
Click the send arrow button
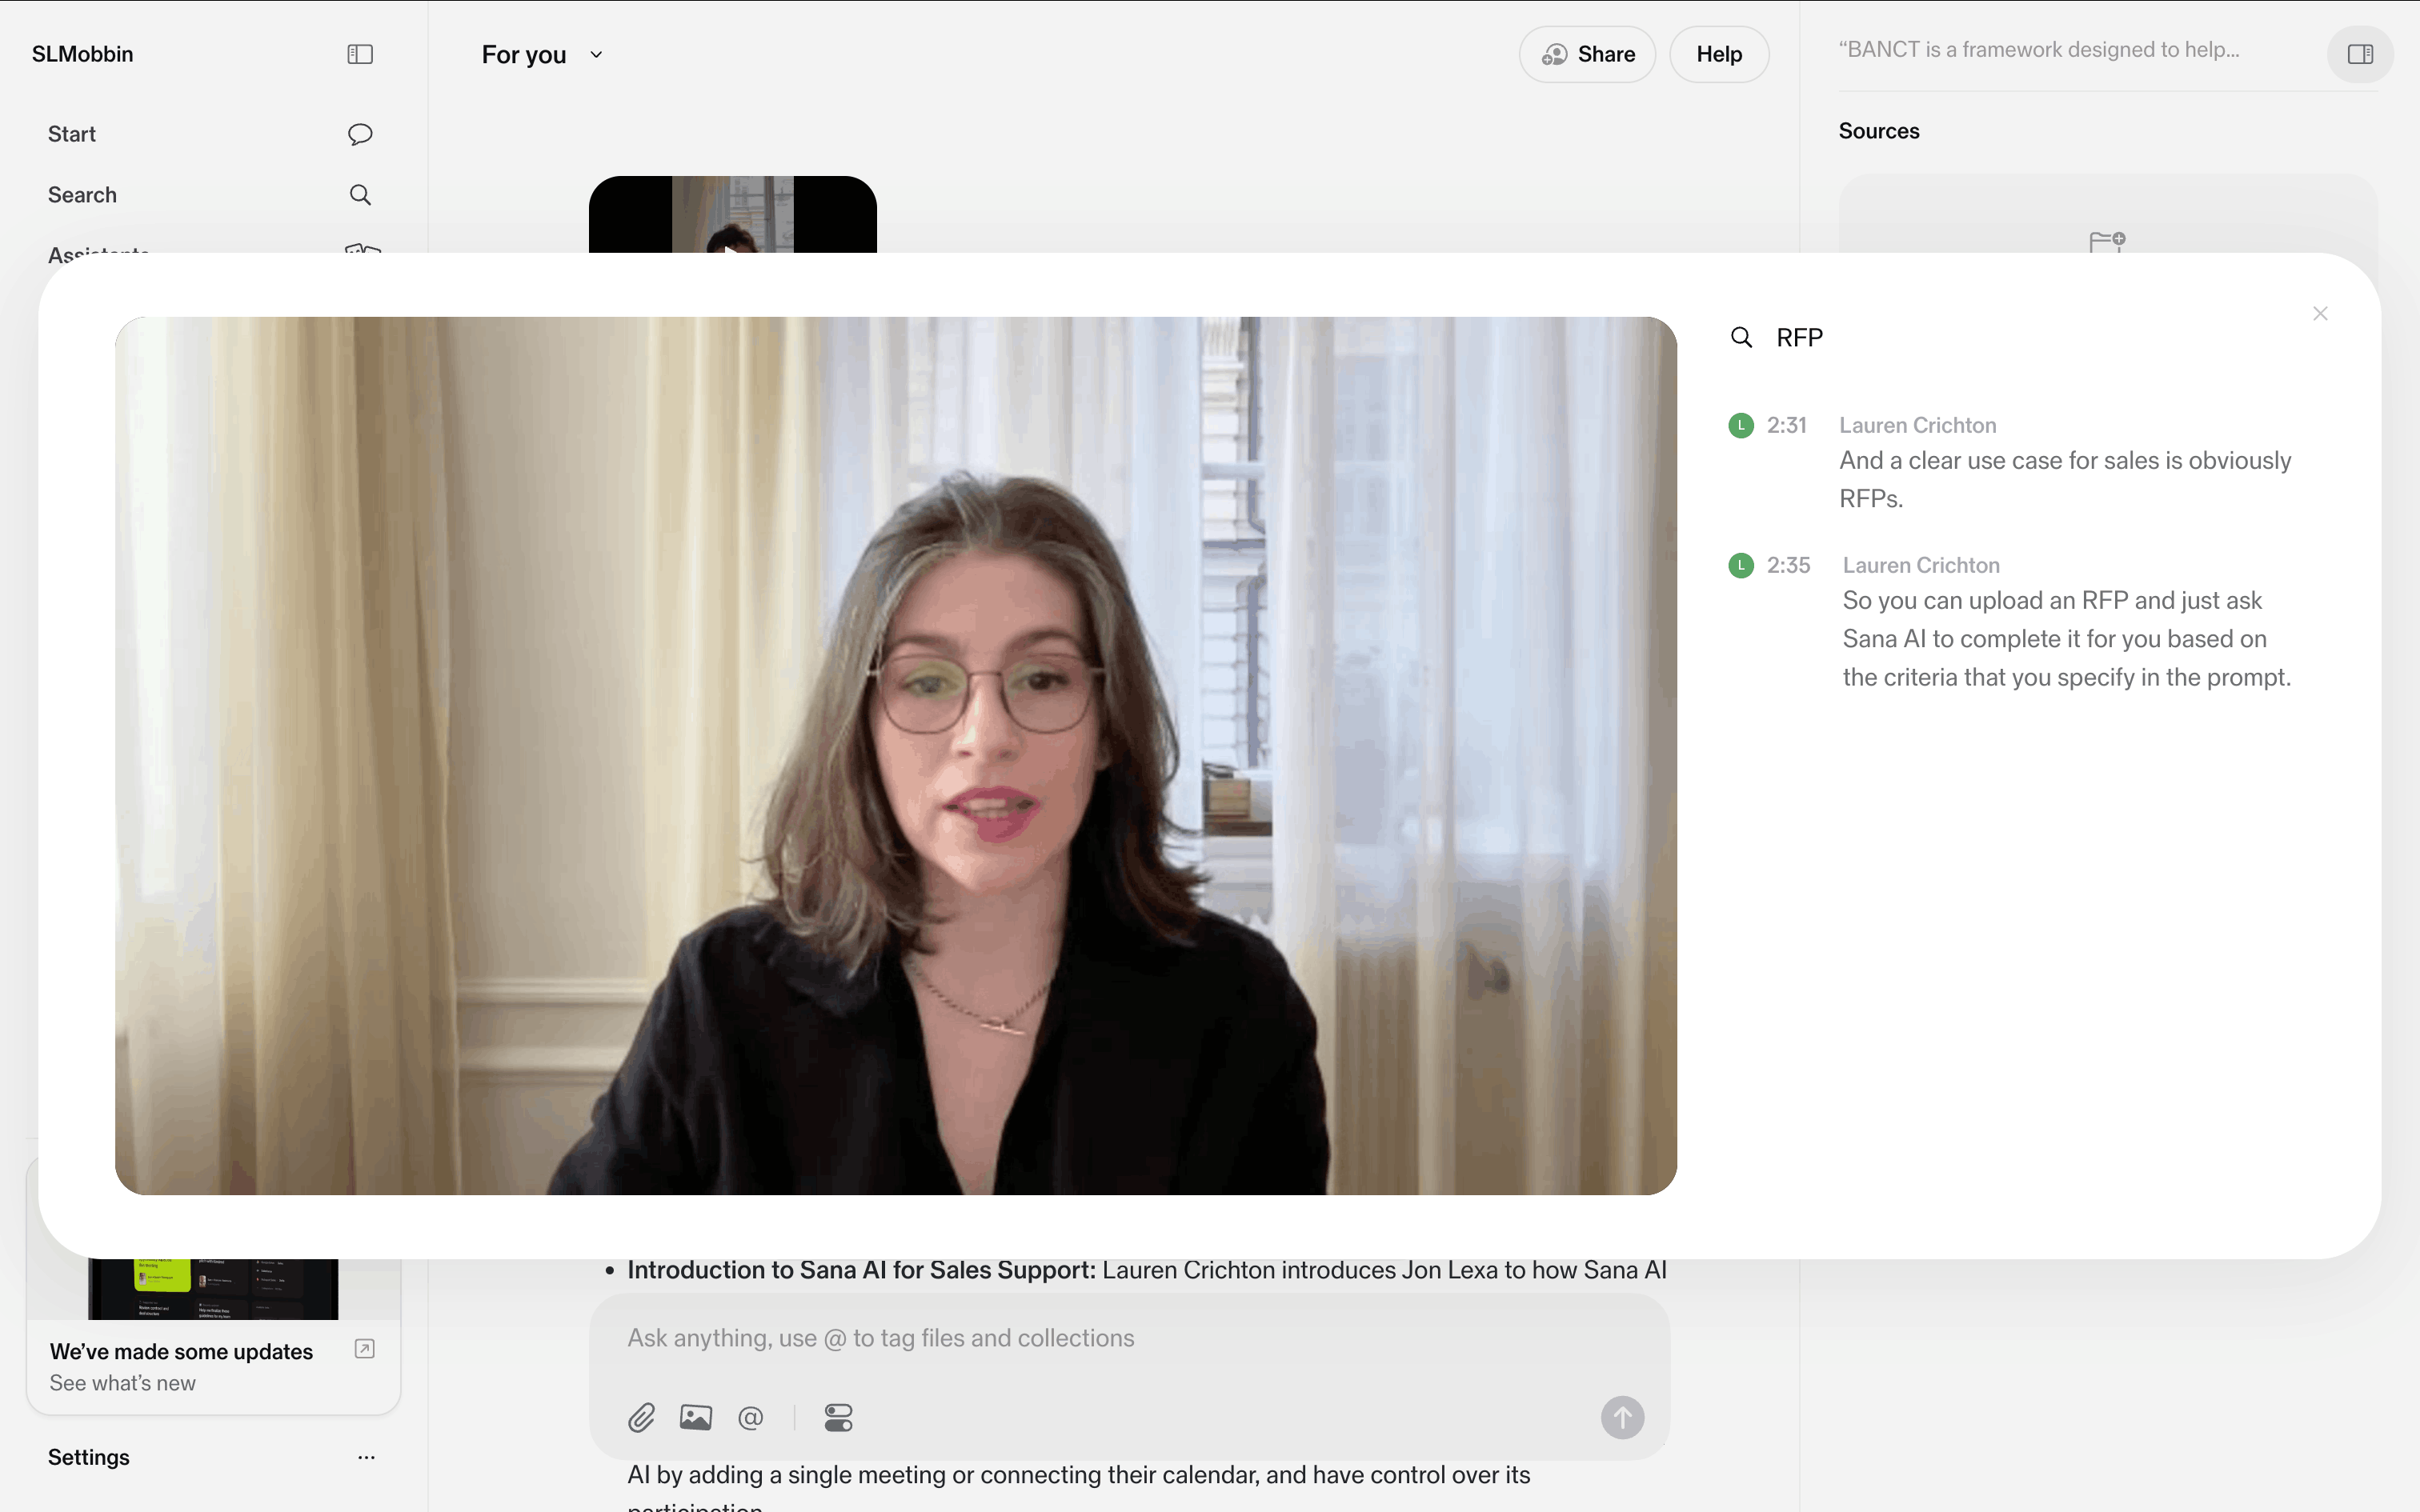click(x=1622, y=1417)
